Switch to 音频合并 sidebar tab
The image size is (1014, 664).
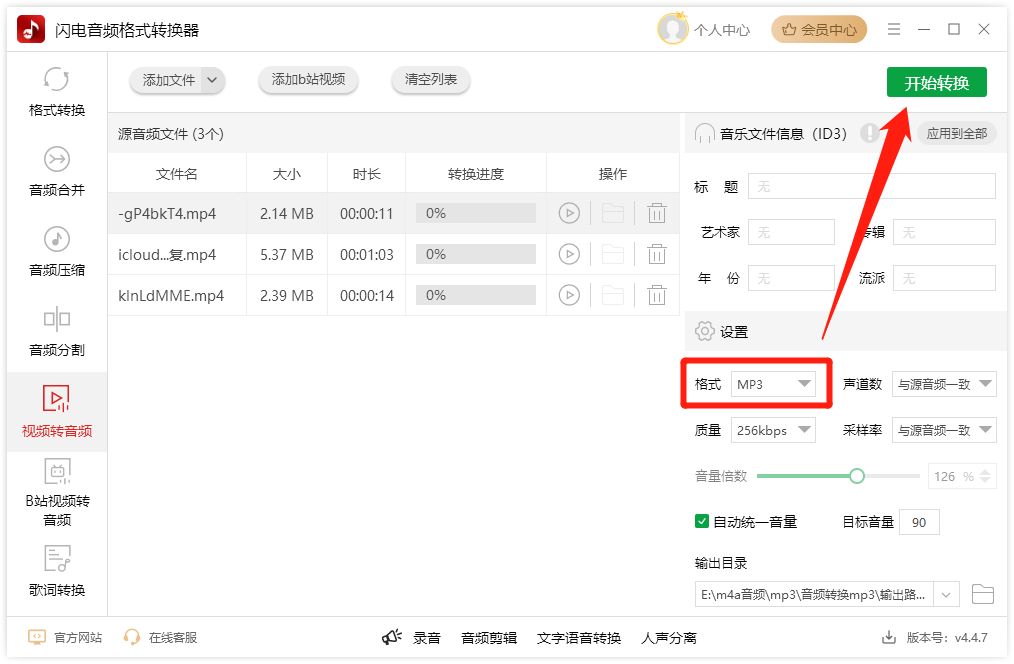(x=57, y=171)
